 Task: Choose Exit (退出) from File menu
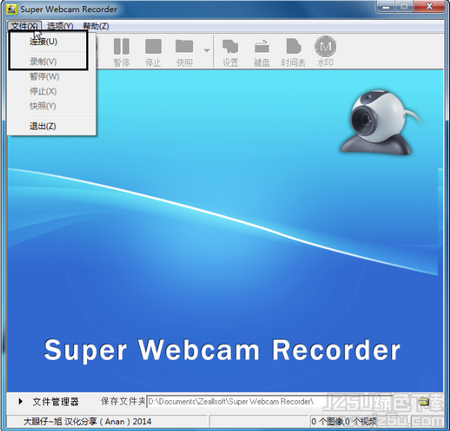(52, 126)
